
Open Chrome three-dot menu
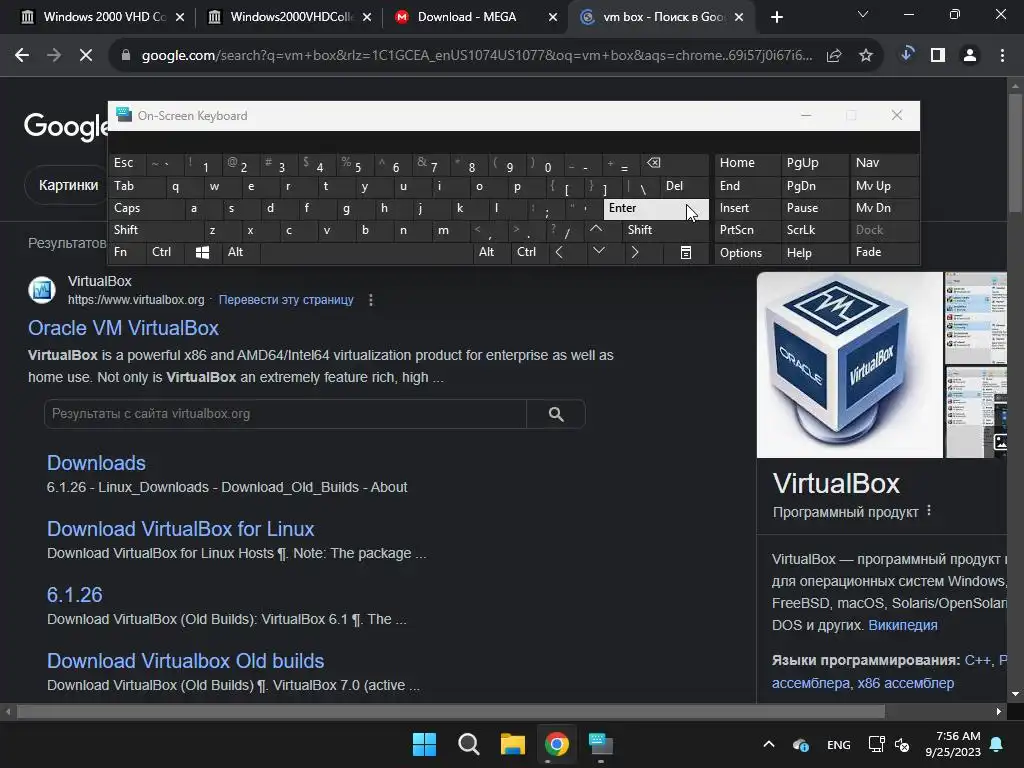coord(1002,56)
